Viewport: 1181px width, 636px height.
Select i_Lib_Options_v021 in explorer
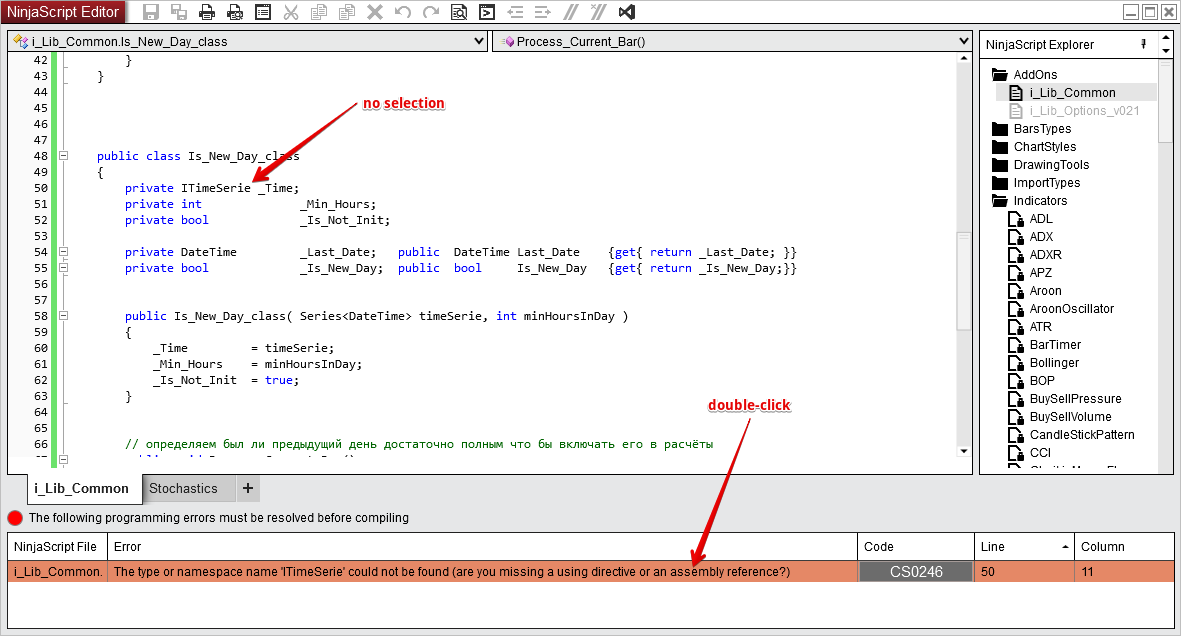pyautogui.click(x=1084, y=111)
